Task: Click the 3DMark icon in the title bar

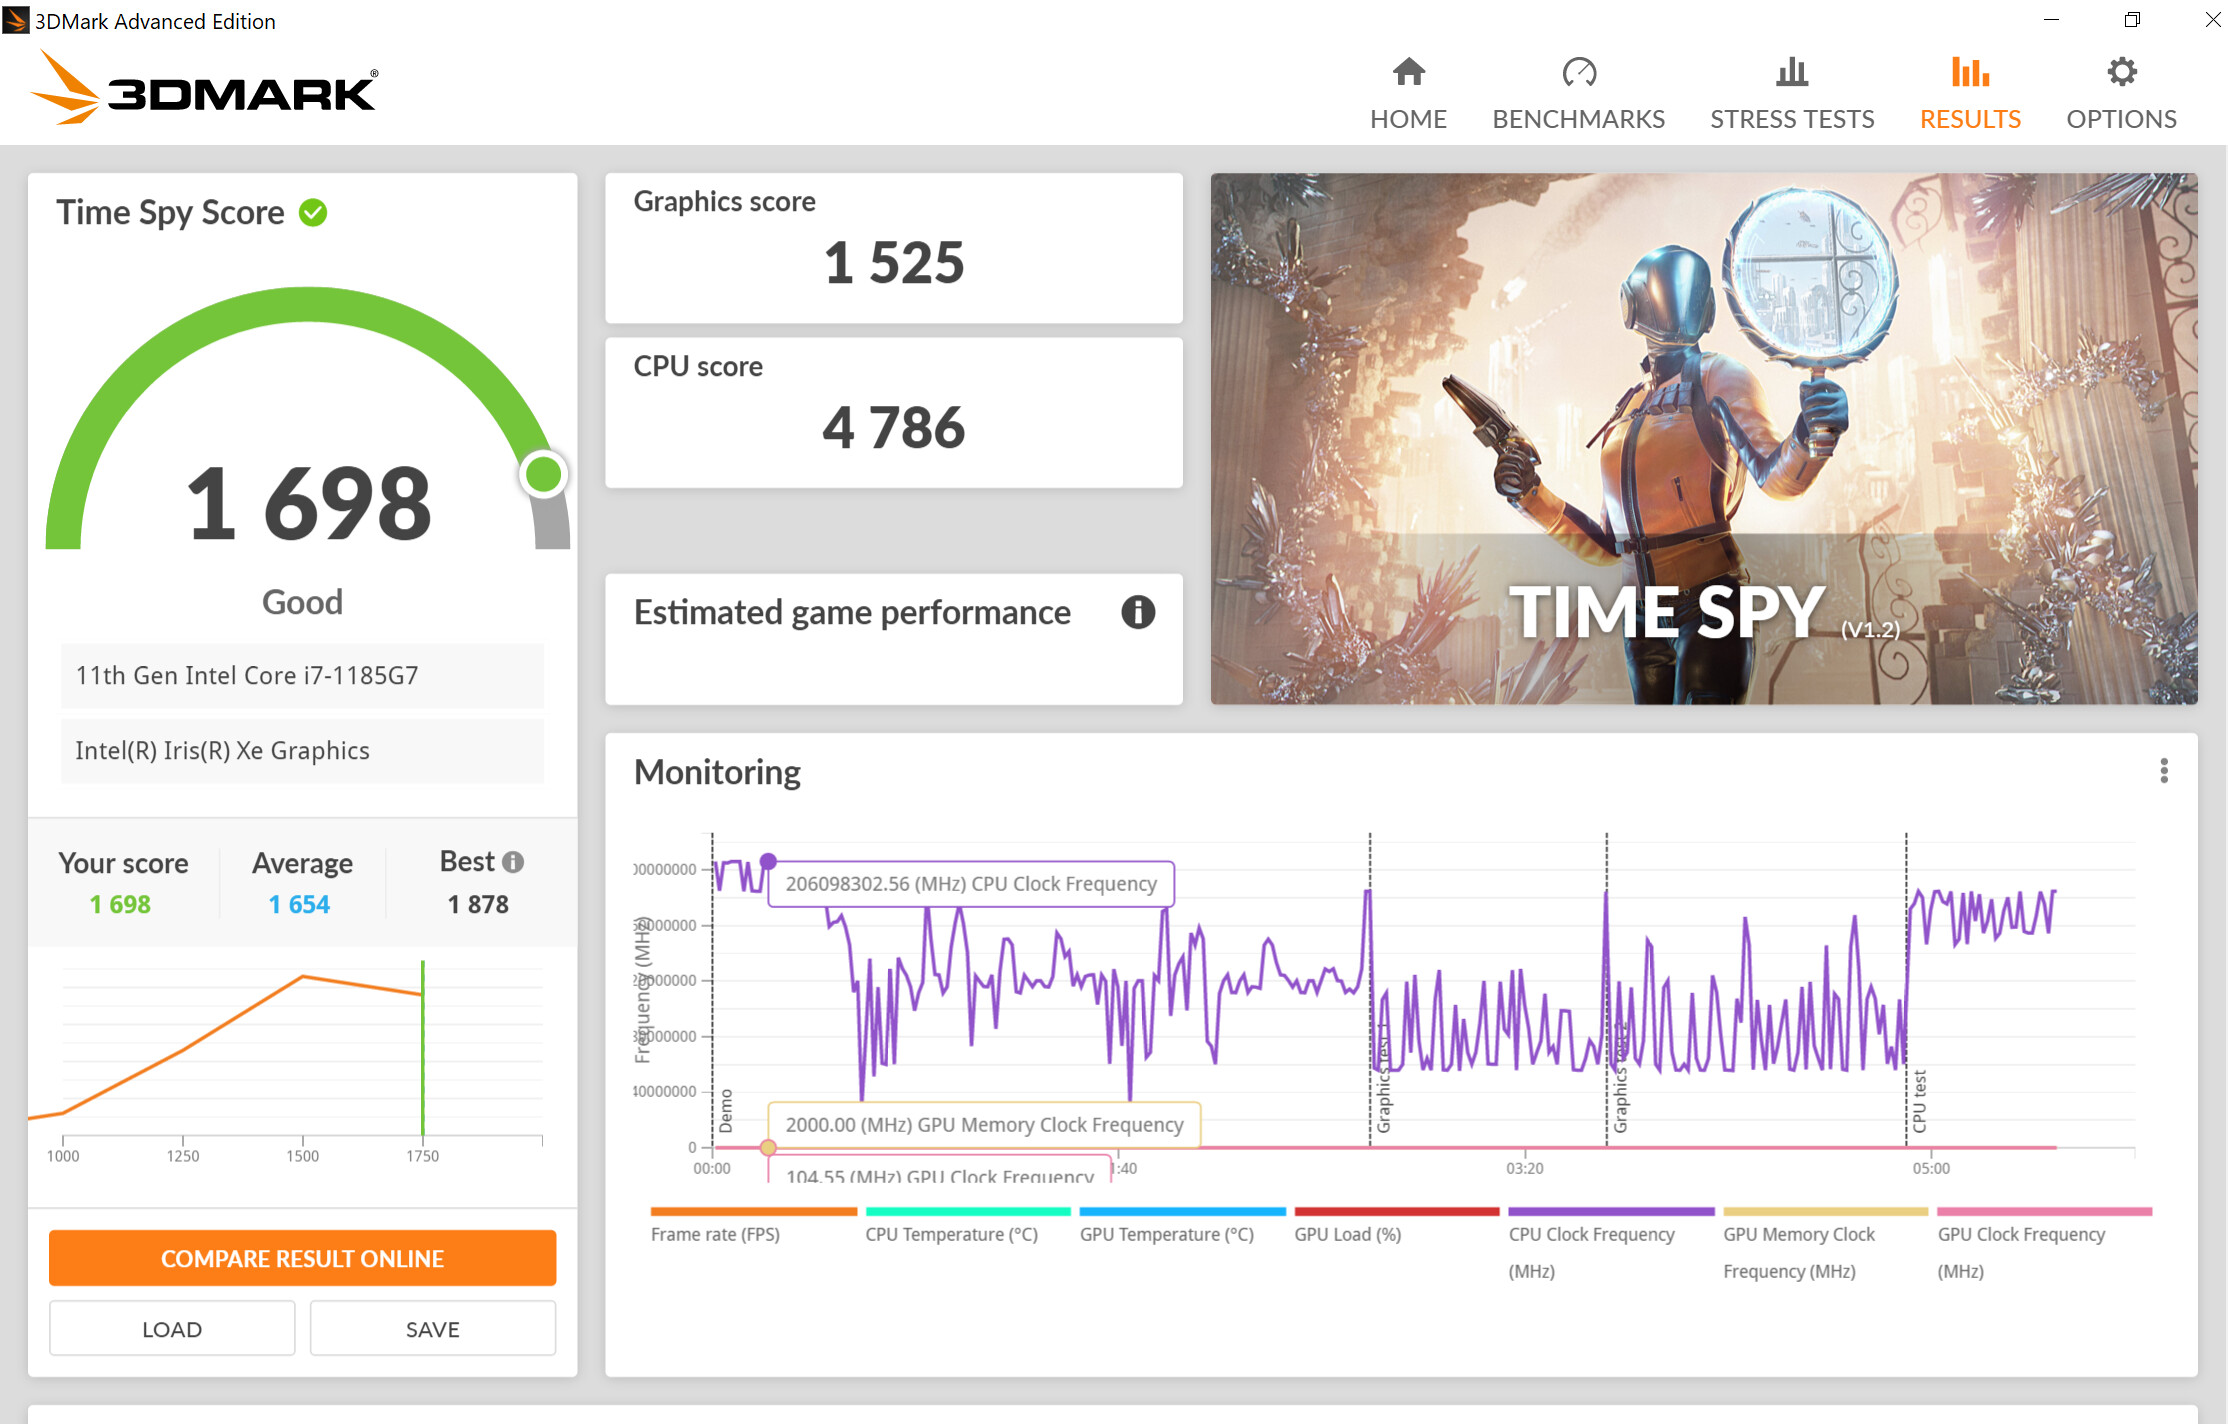Action: (x=16, y=20)
